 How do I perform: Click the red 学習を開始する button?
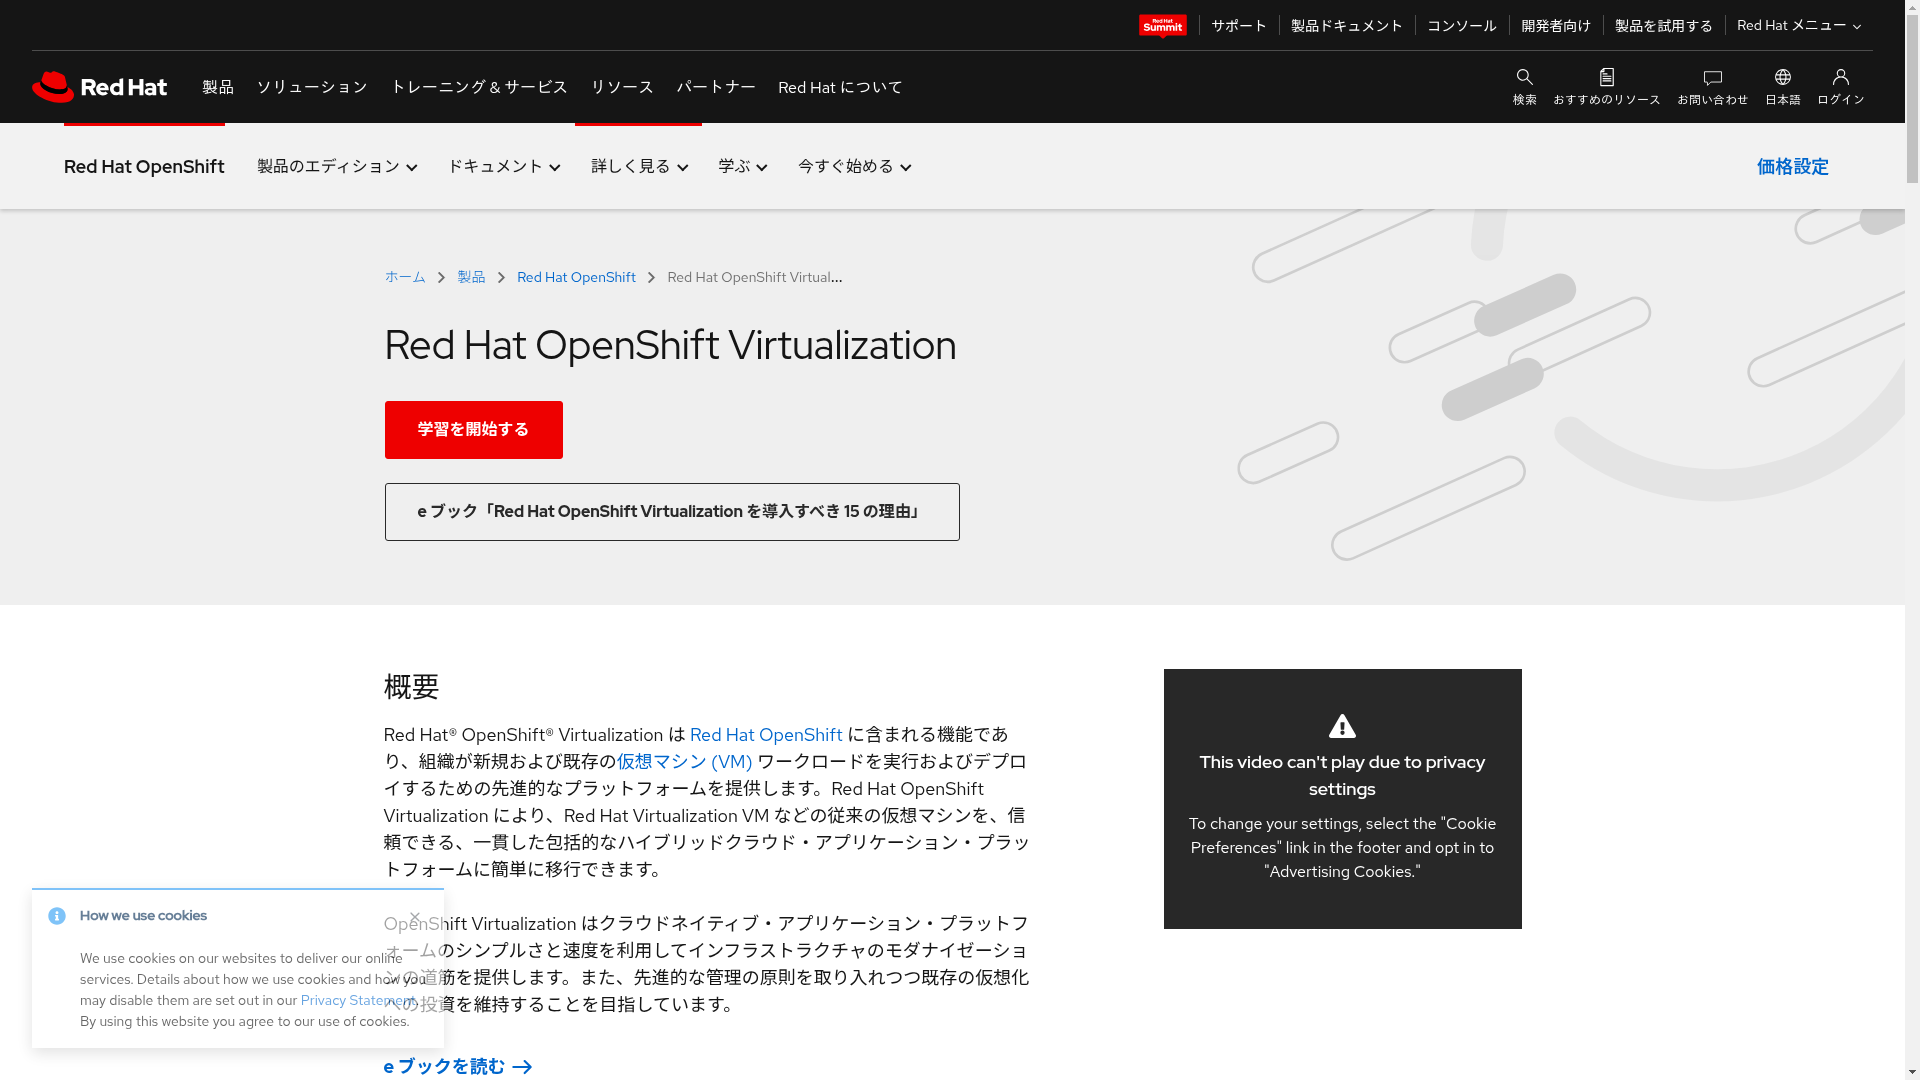click(x=474, y=430)
